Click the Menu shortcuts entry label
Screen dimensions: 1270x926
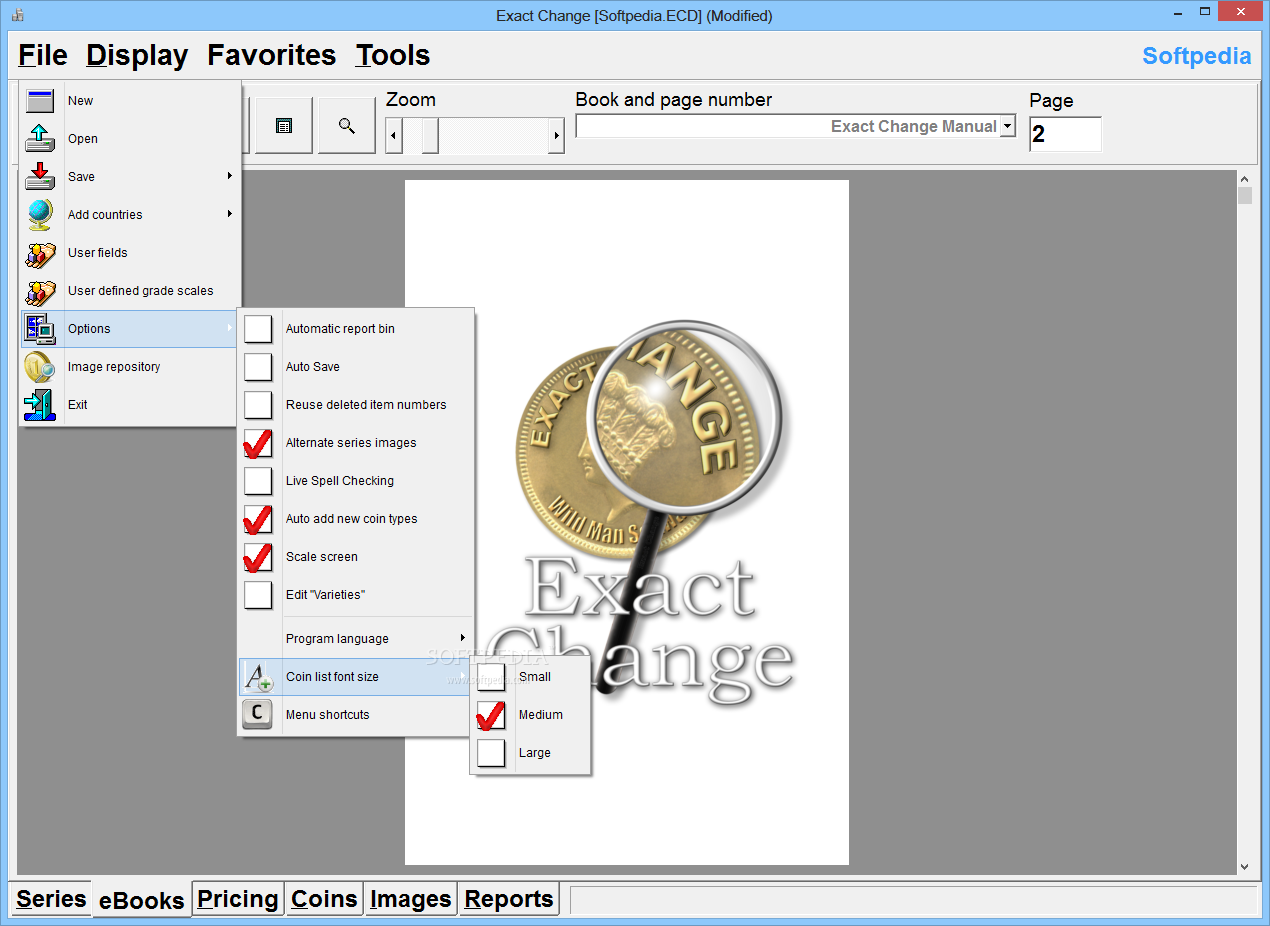[328, 715]
